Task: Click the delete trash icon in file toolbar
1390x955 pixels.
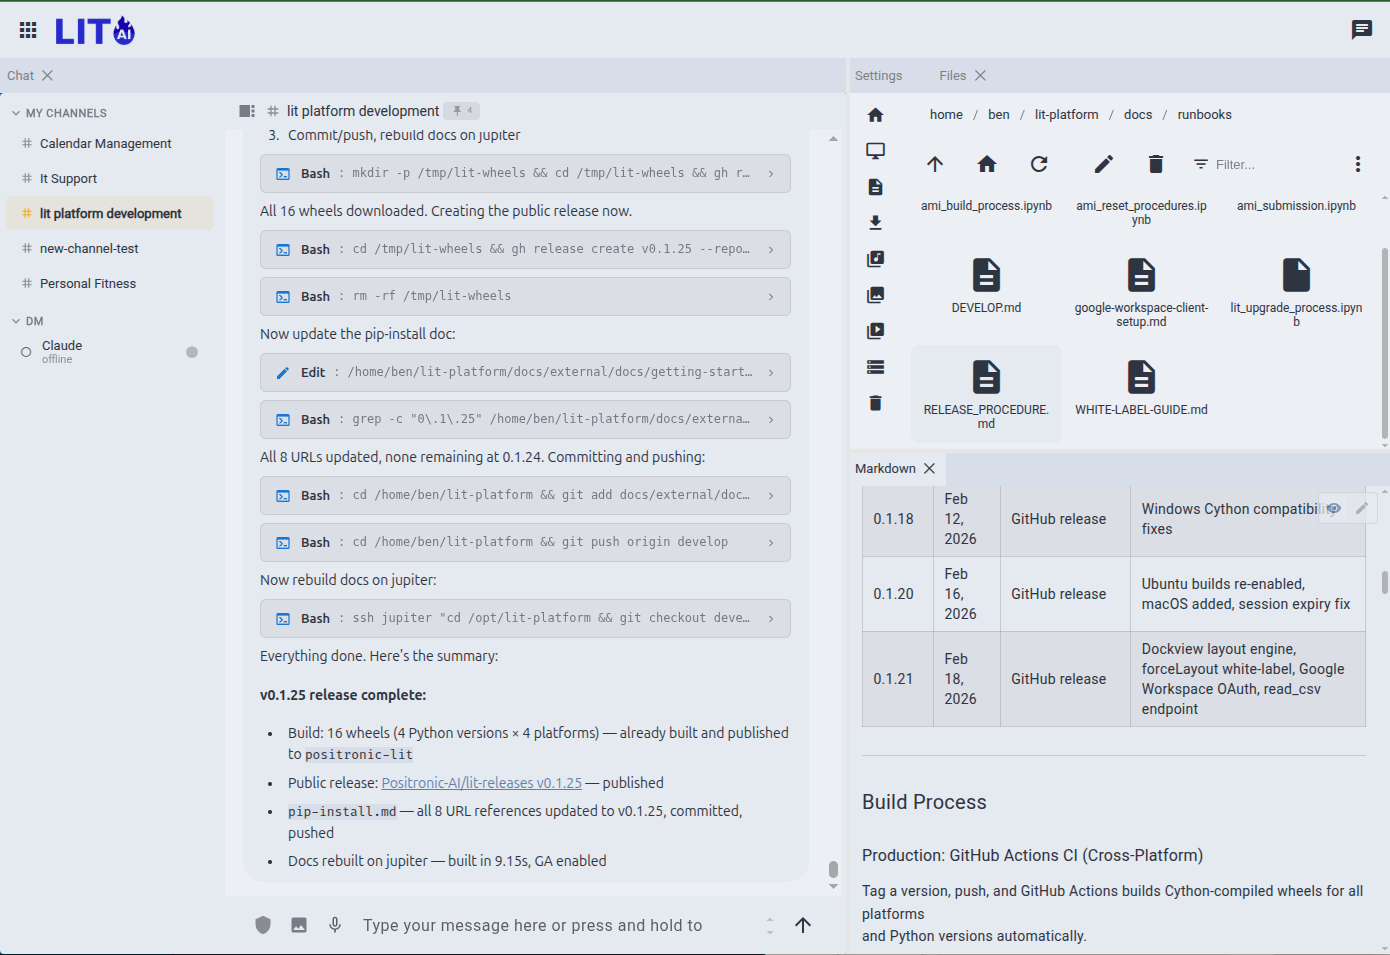Action: click(1156, 164)
